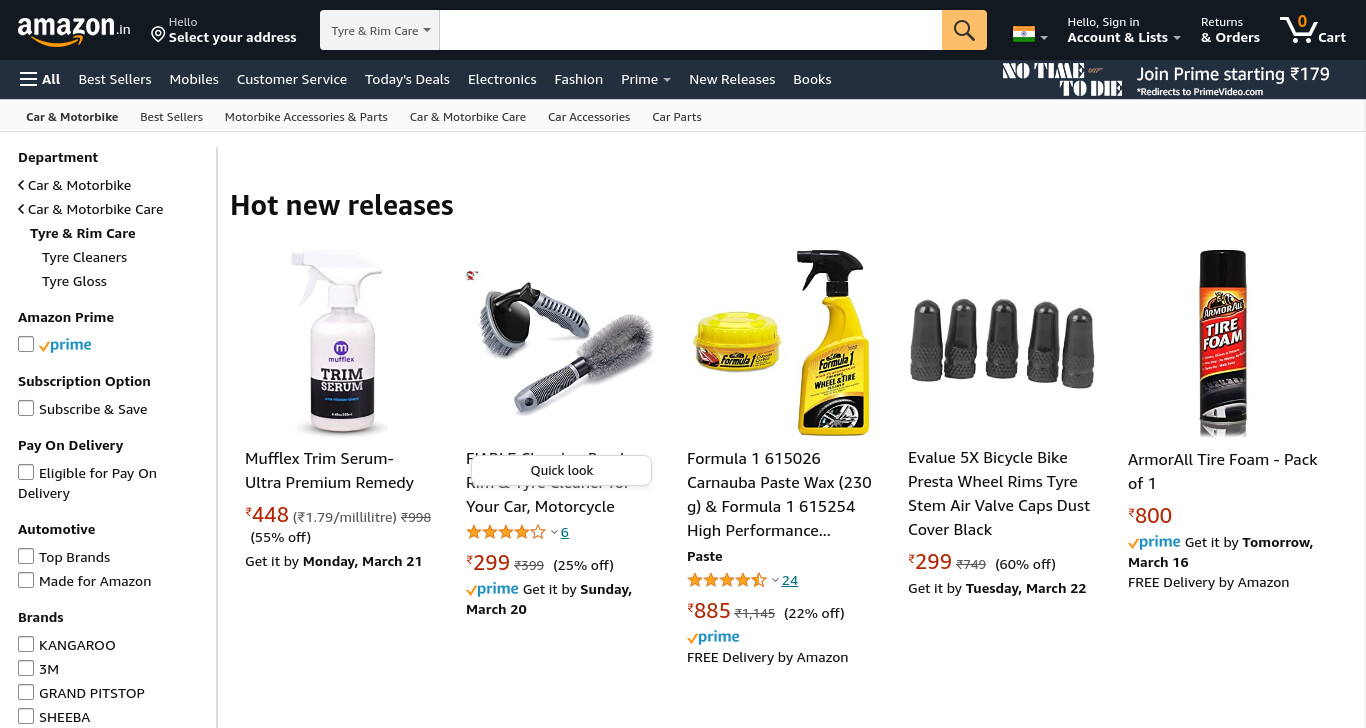Open the Tyre & Rim Care search category dropdown

click(x=380, y=30)
